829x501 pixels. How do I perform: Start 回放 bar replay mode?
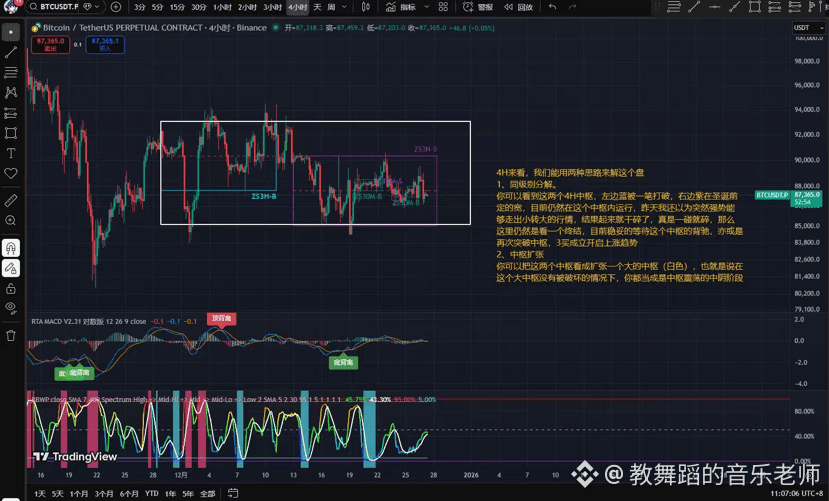(x=518, y=7)
